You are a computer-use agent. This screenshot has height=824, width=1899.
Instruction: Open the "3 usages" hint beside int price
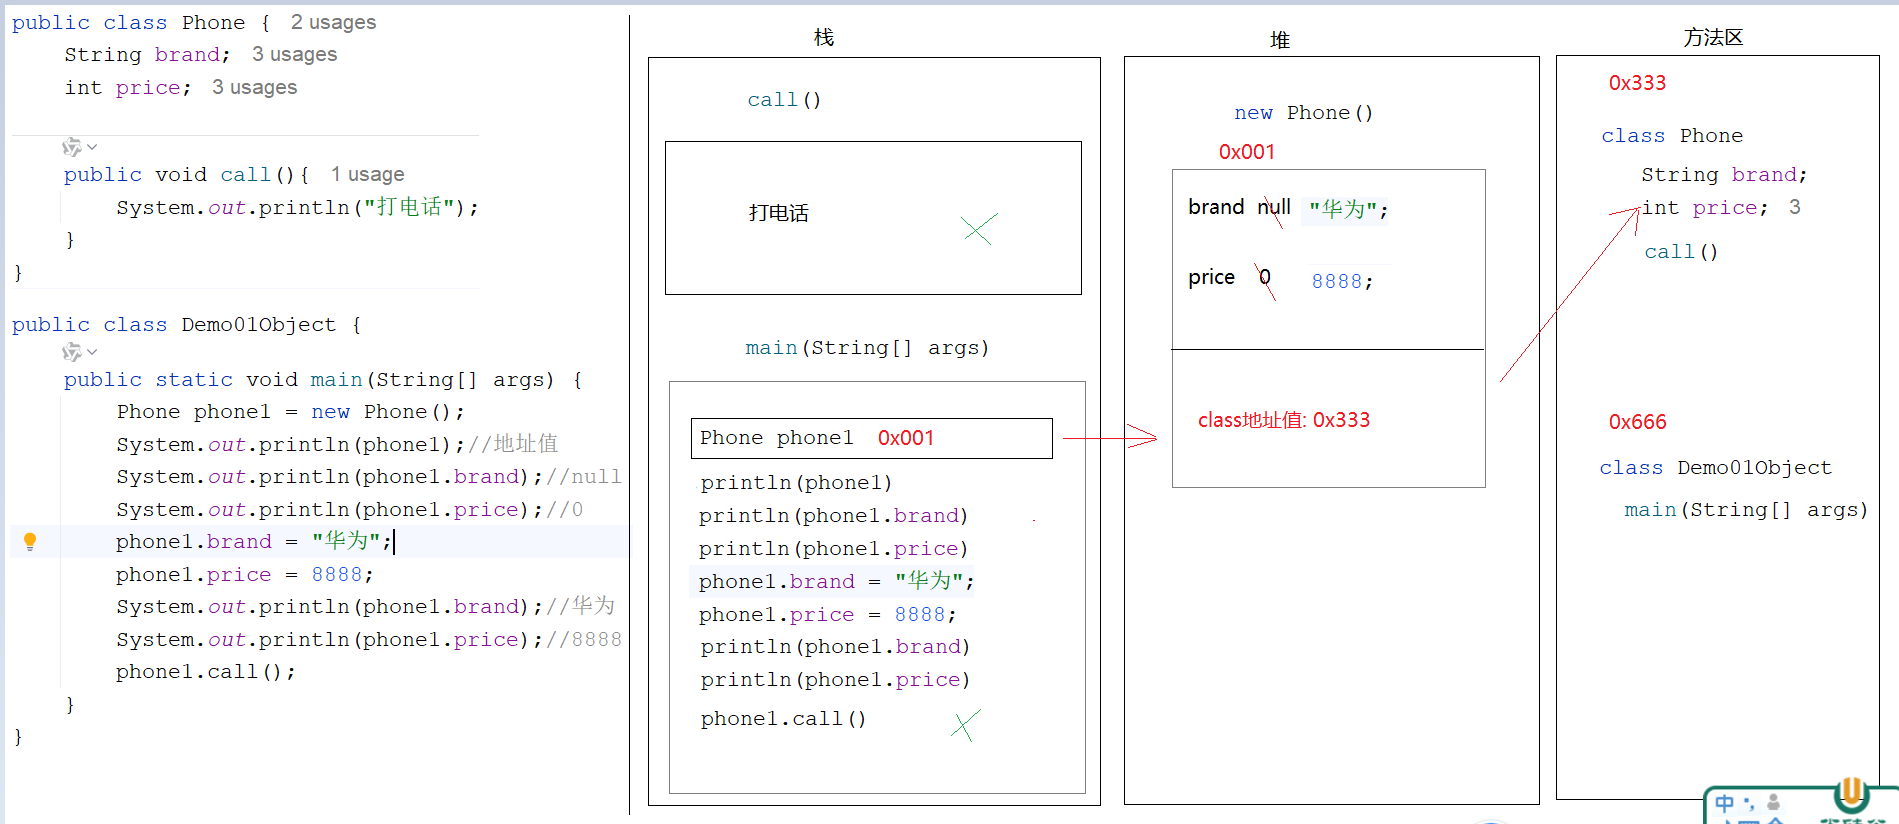(x=254, y=87)
